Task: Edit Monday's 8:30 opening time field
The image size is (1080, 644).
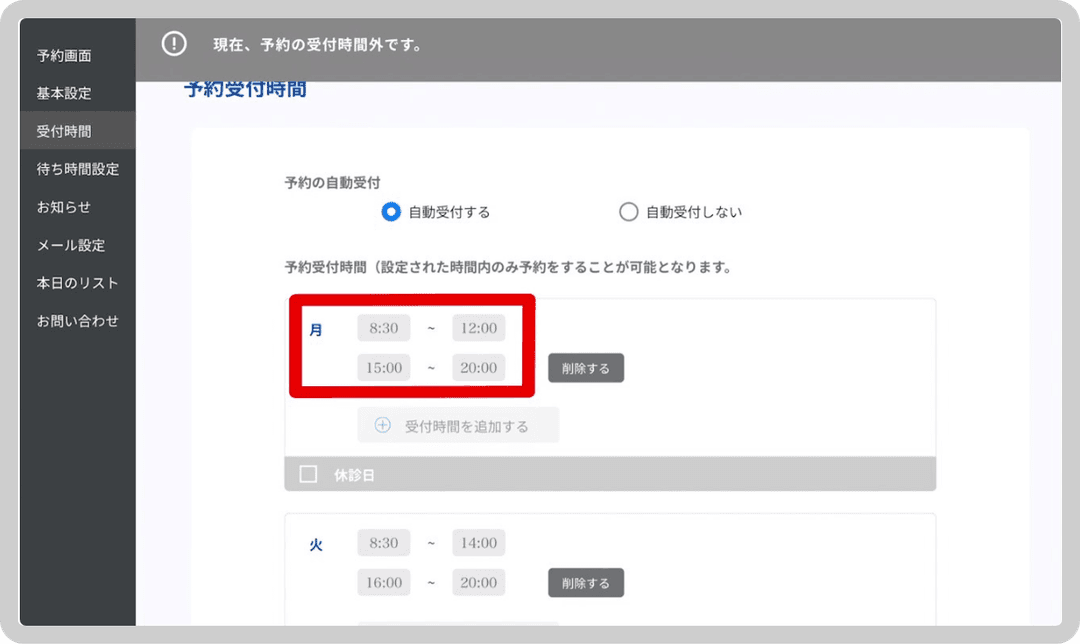Action: coord(384,327)
